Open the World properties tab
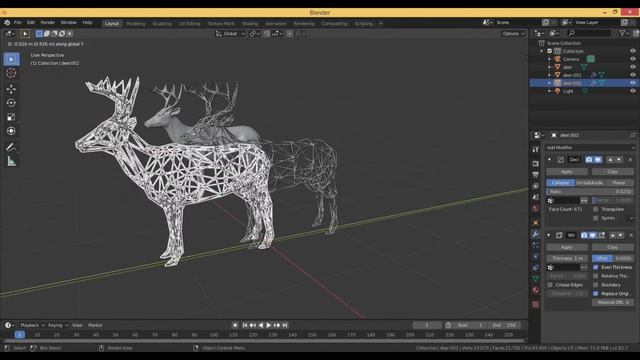This screenshot has height=360, width=640. [536, 209]
